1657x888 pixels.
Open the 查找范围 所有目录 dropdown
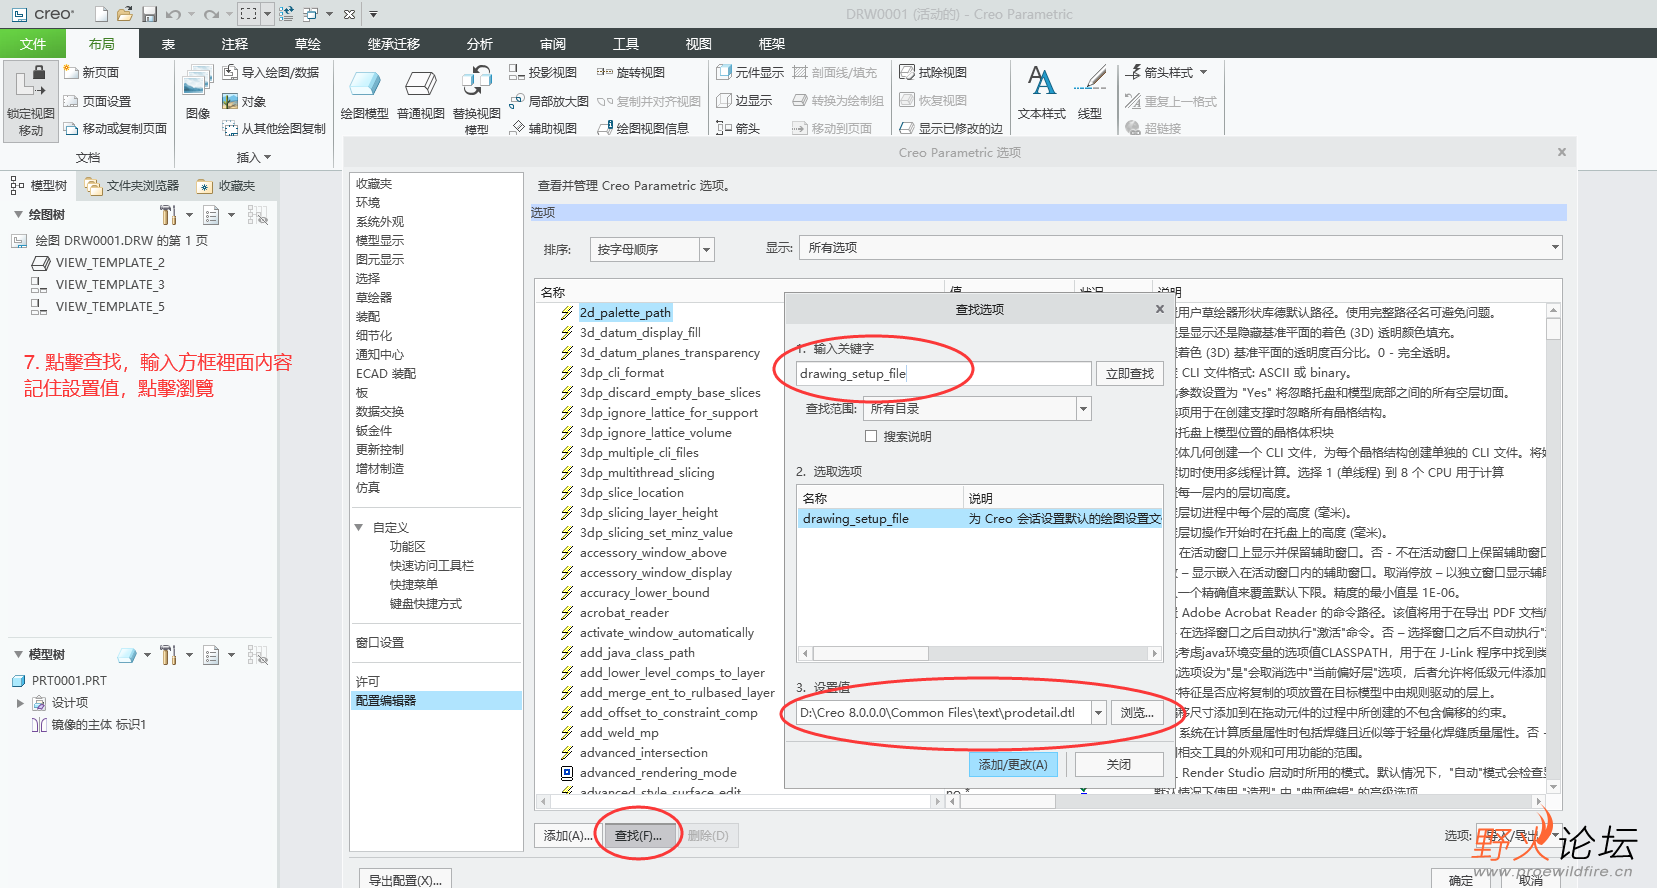(x=1083, y=408)
